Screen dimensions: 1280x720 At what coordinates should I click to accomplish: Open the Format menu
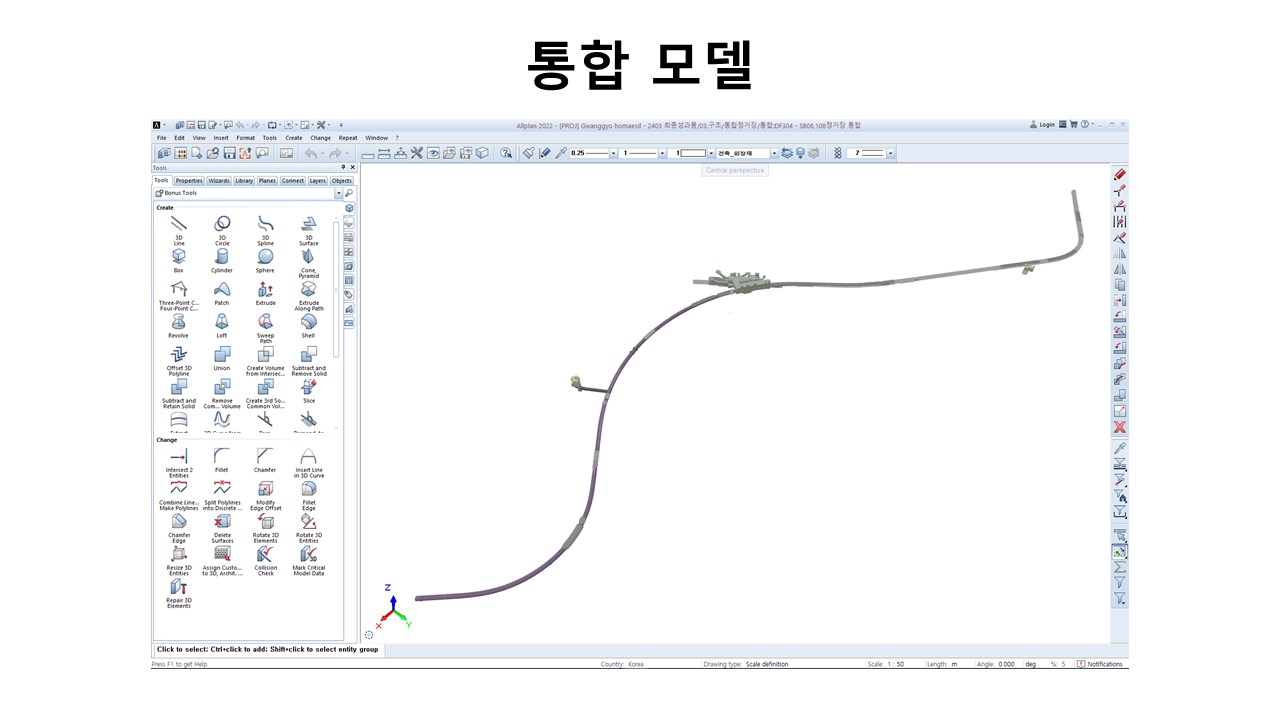pyautogui.click(x=245, y=138)
